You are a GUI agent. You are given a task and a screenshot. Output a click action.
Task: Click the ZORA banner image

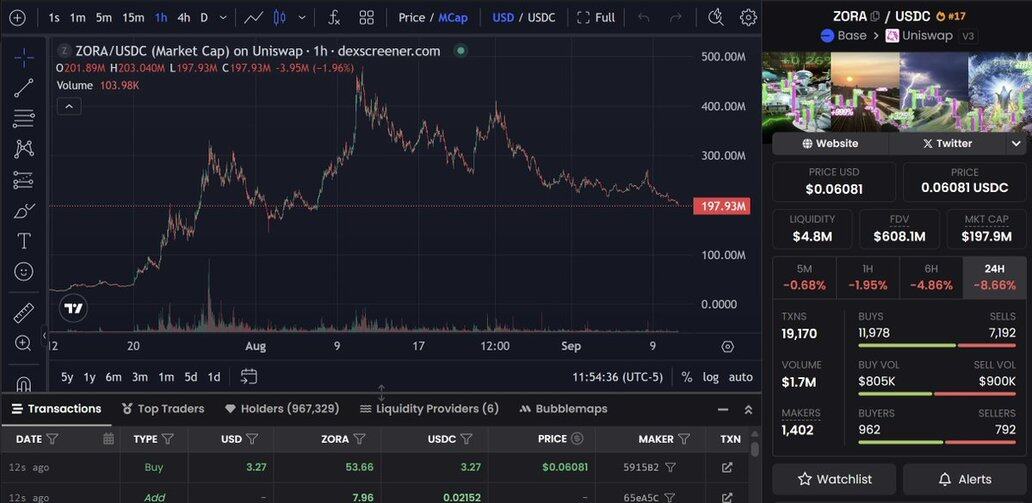click(897, 93)
